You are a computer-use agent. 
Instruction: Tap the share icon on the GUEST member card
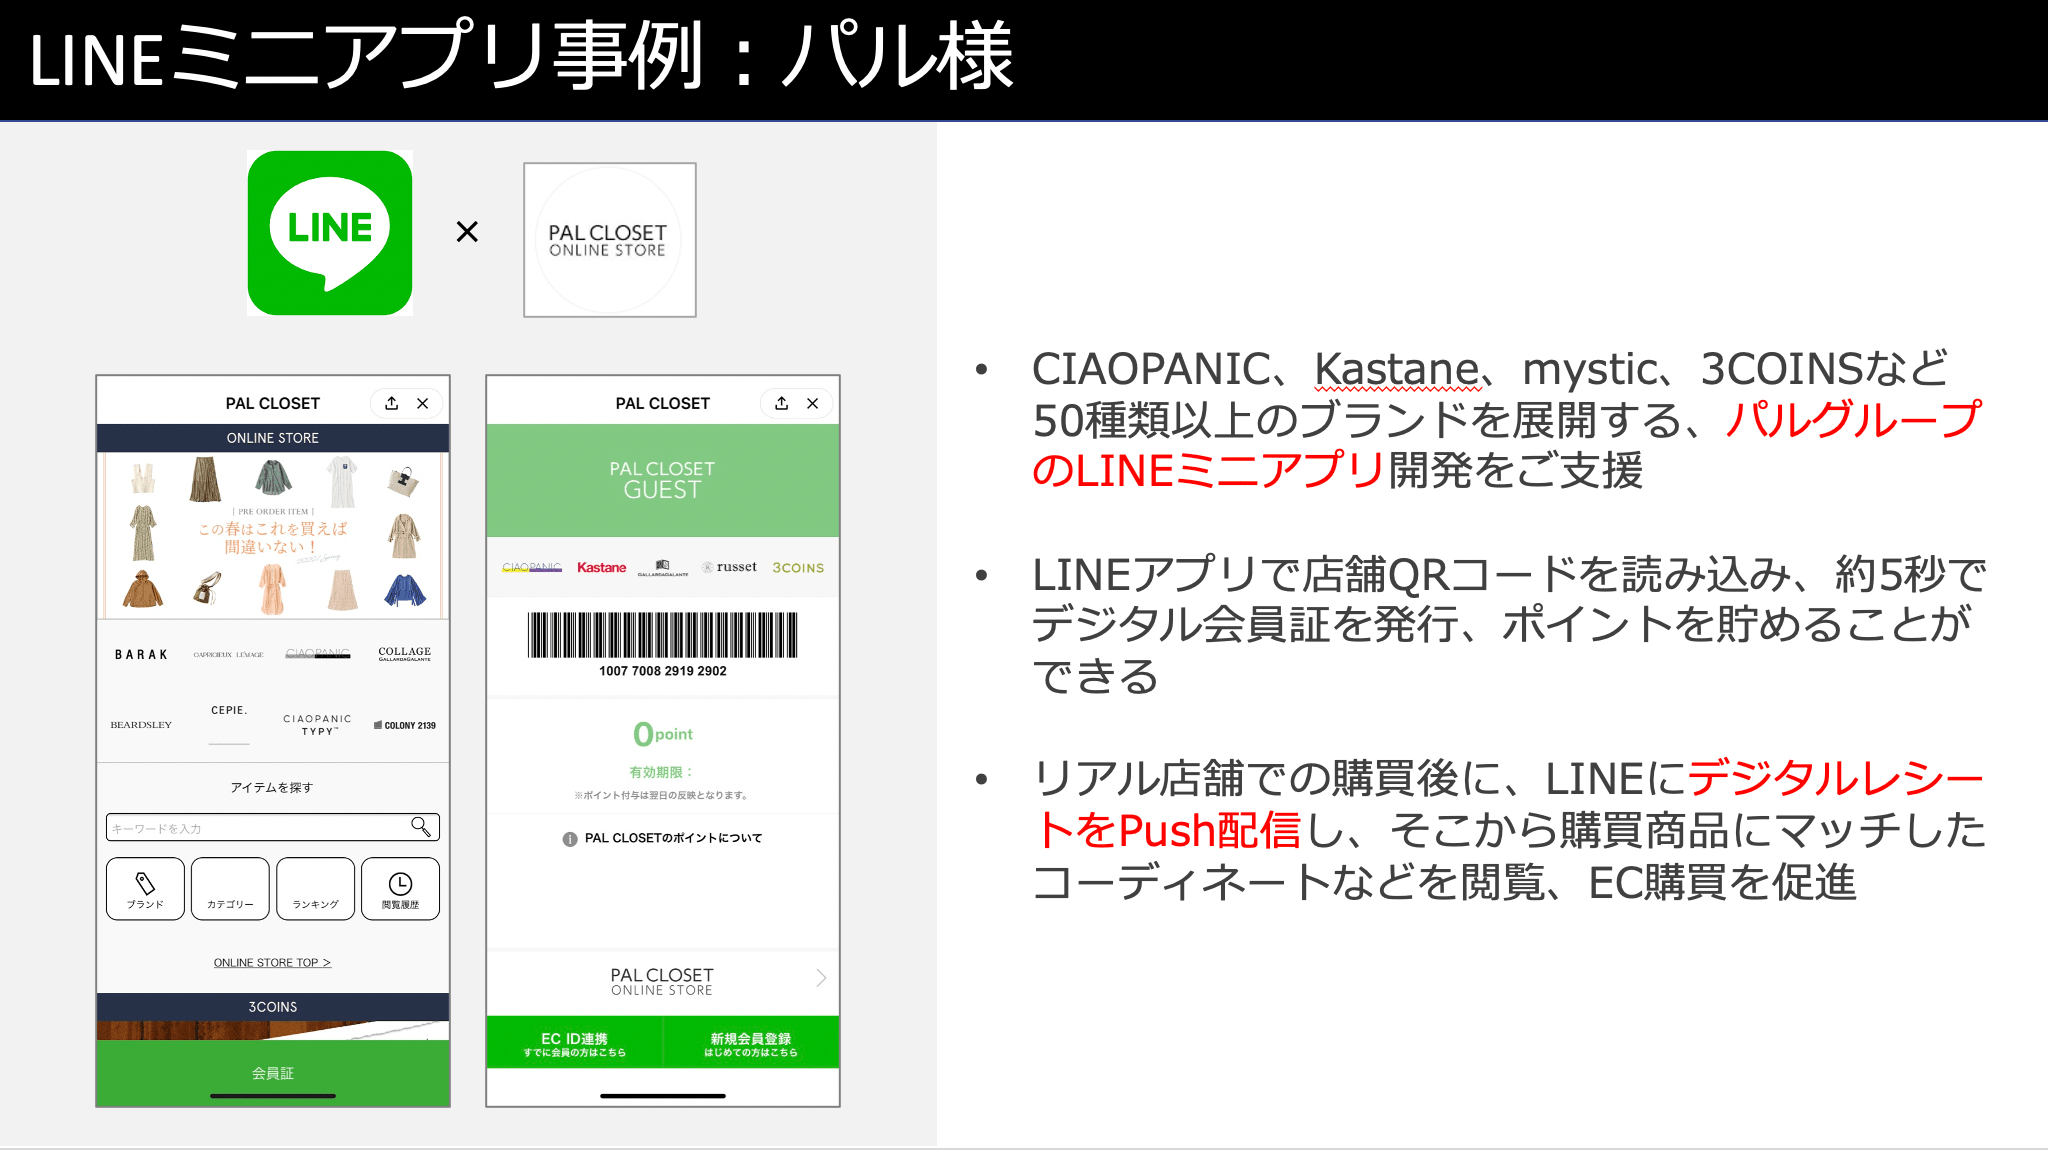point(780,403)
